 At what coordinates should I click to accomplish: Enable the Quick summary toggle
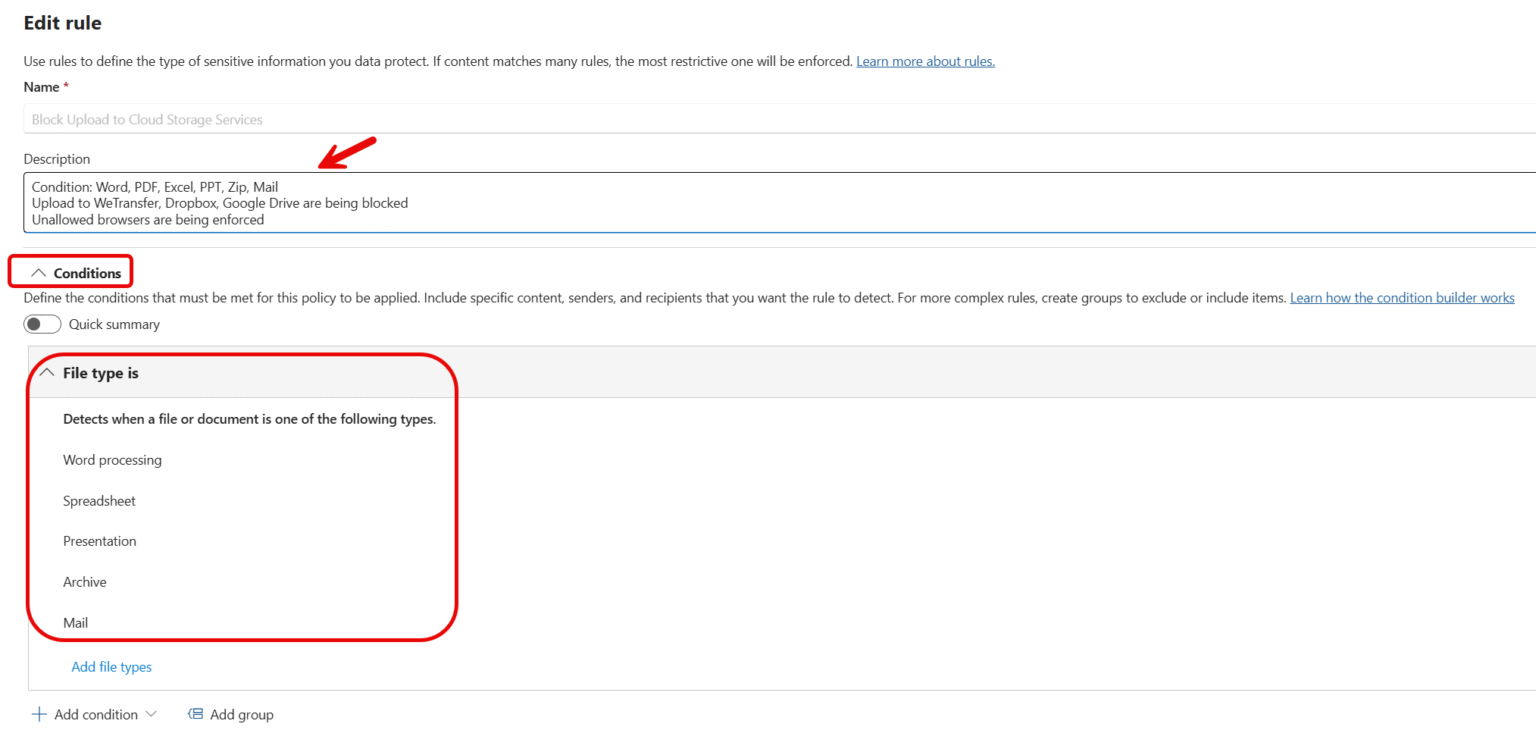click(42, 324)
